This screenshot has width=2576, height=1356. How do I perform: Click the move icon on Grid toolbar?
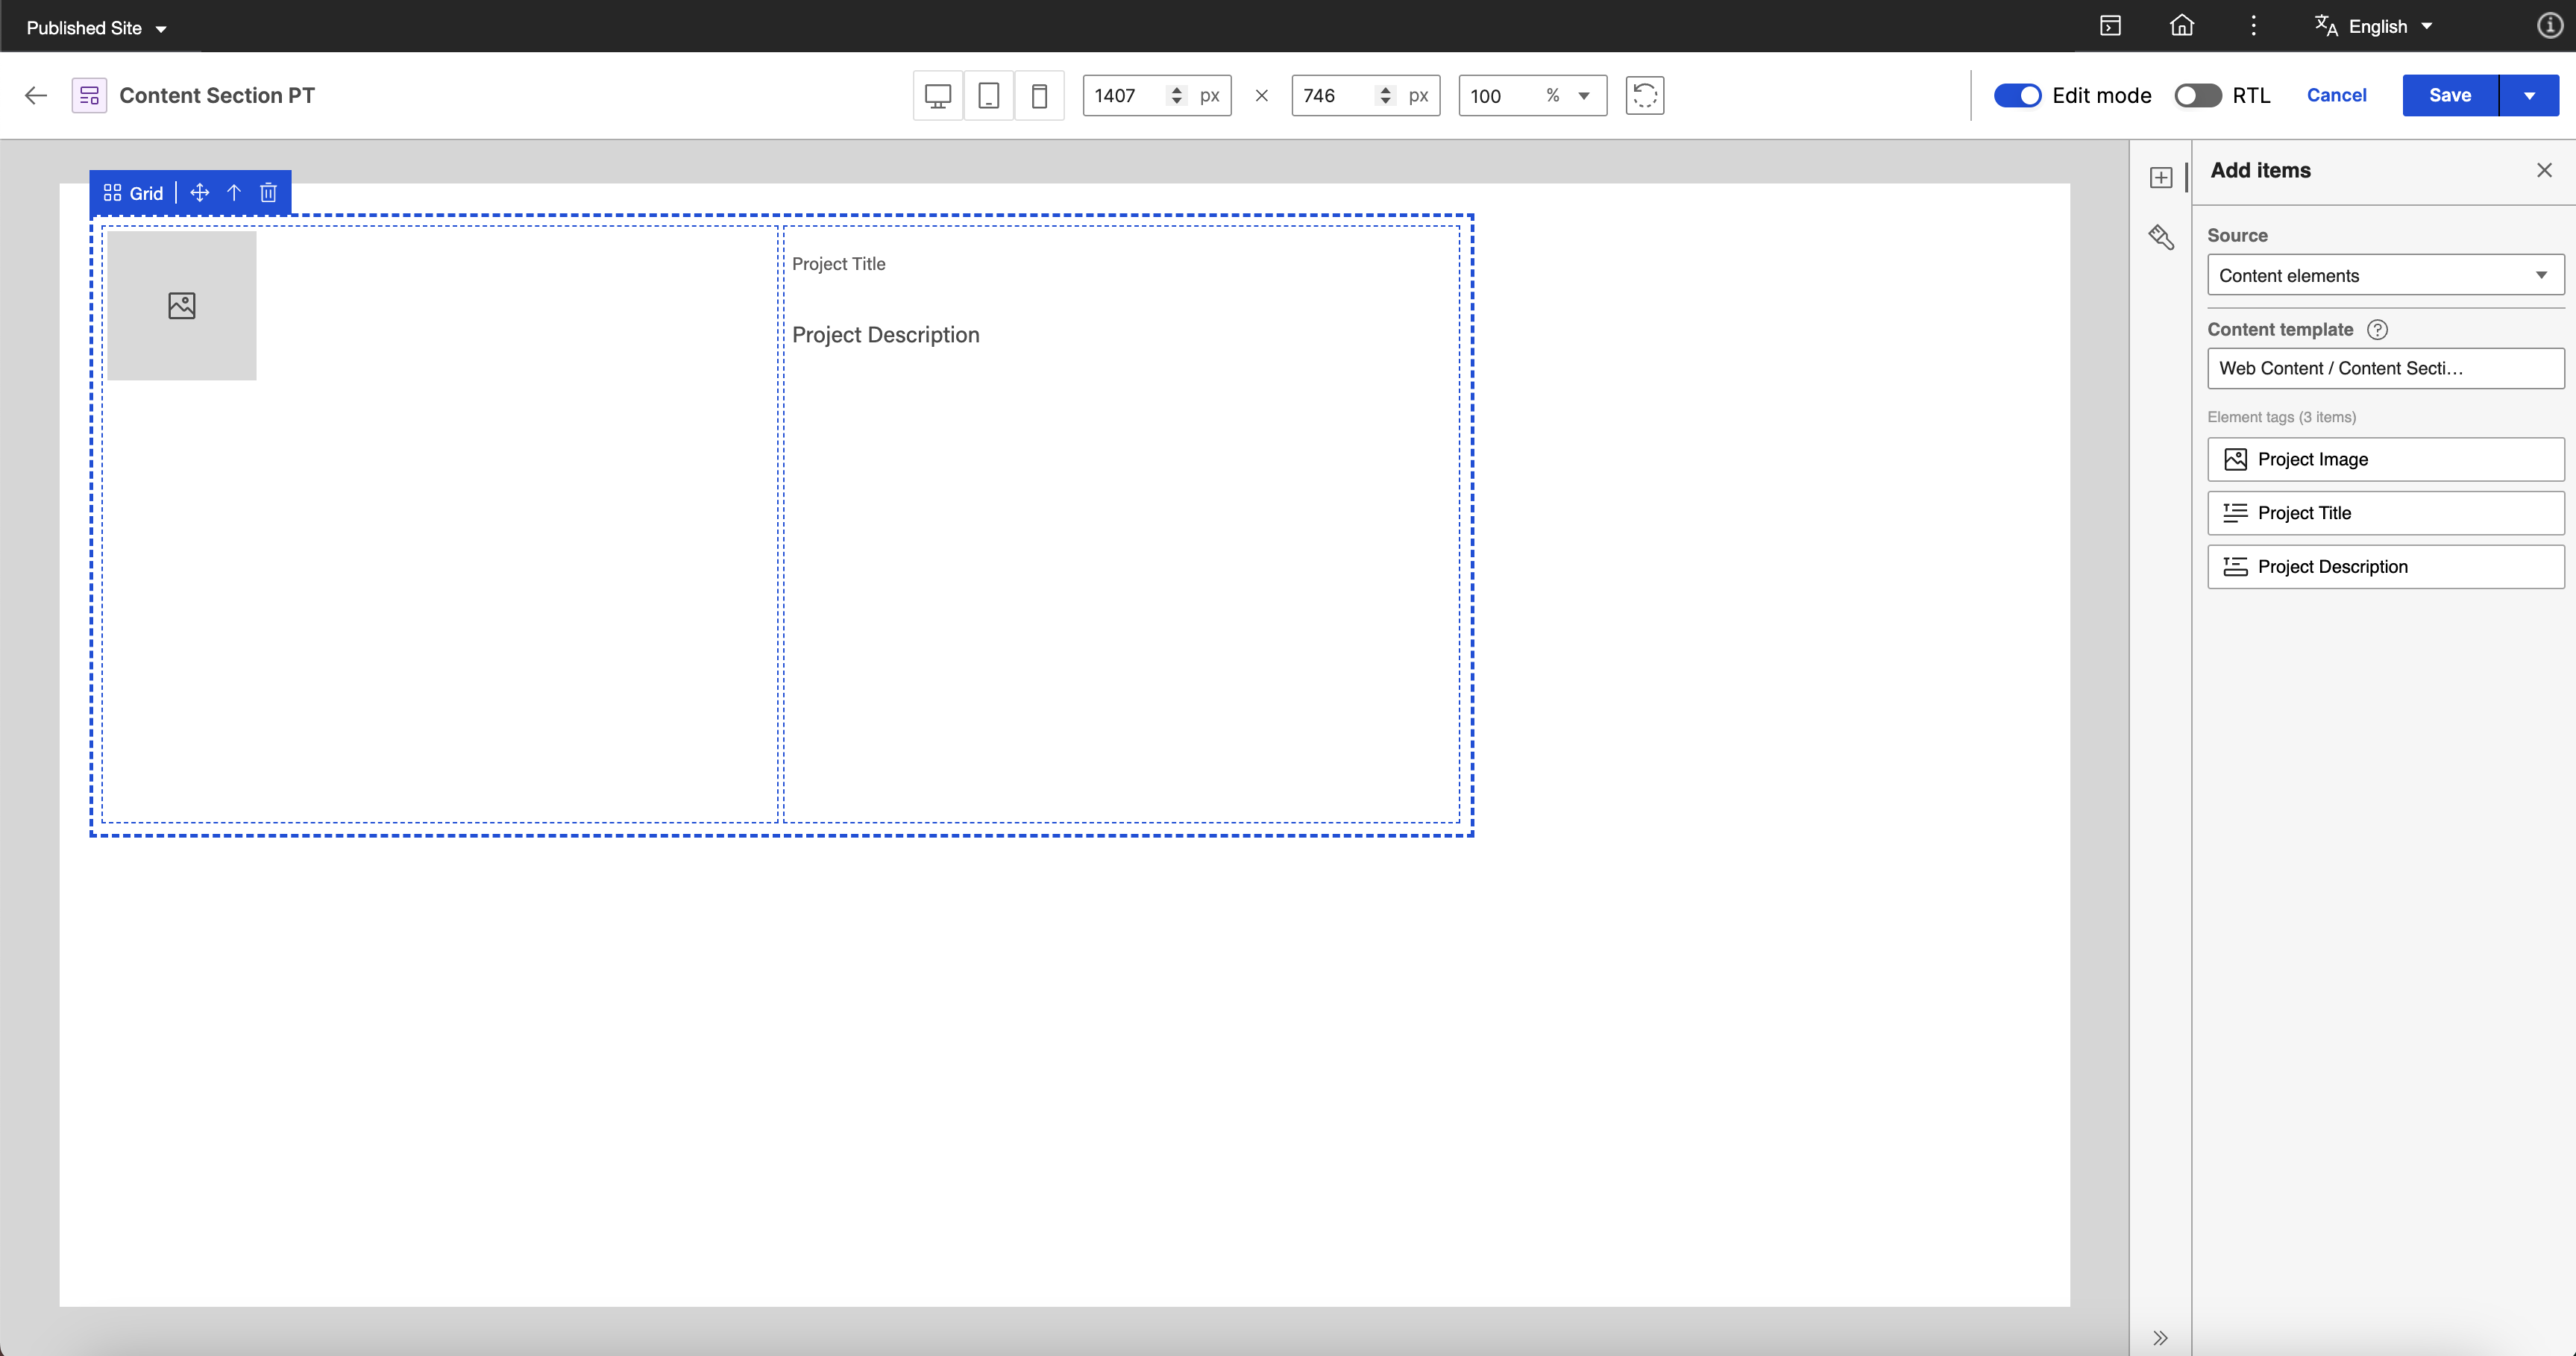(199, 193)
